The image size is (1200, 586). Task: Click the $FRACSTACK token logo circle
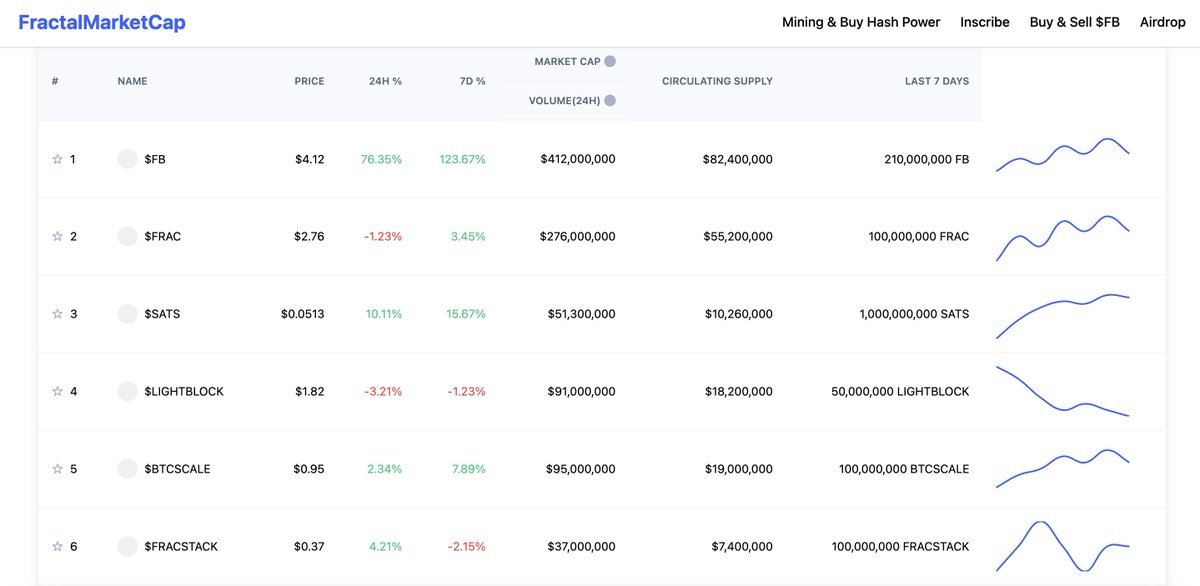pyautogui.click(x=127, y=546)
